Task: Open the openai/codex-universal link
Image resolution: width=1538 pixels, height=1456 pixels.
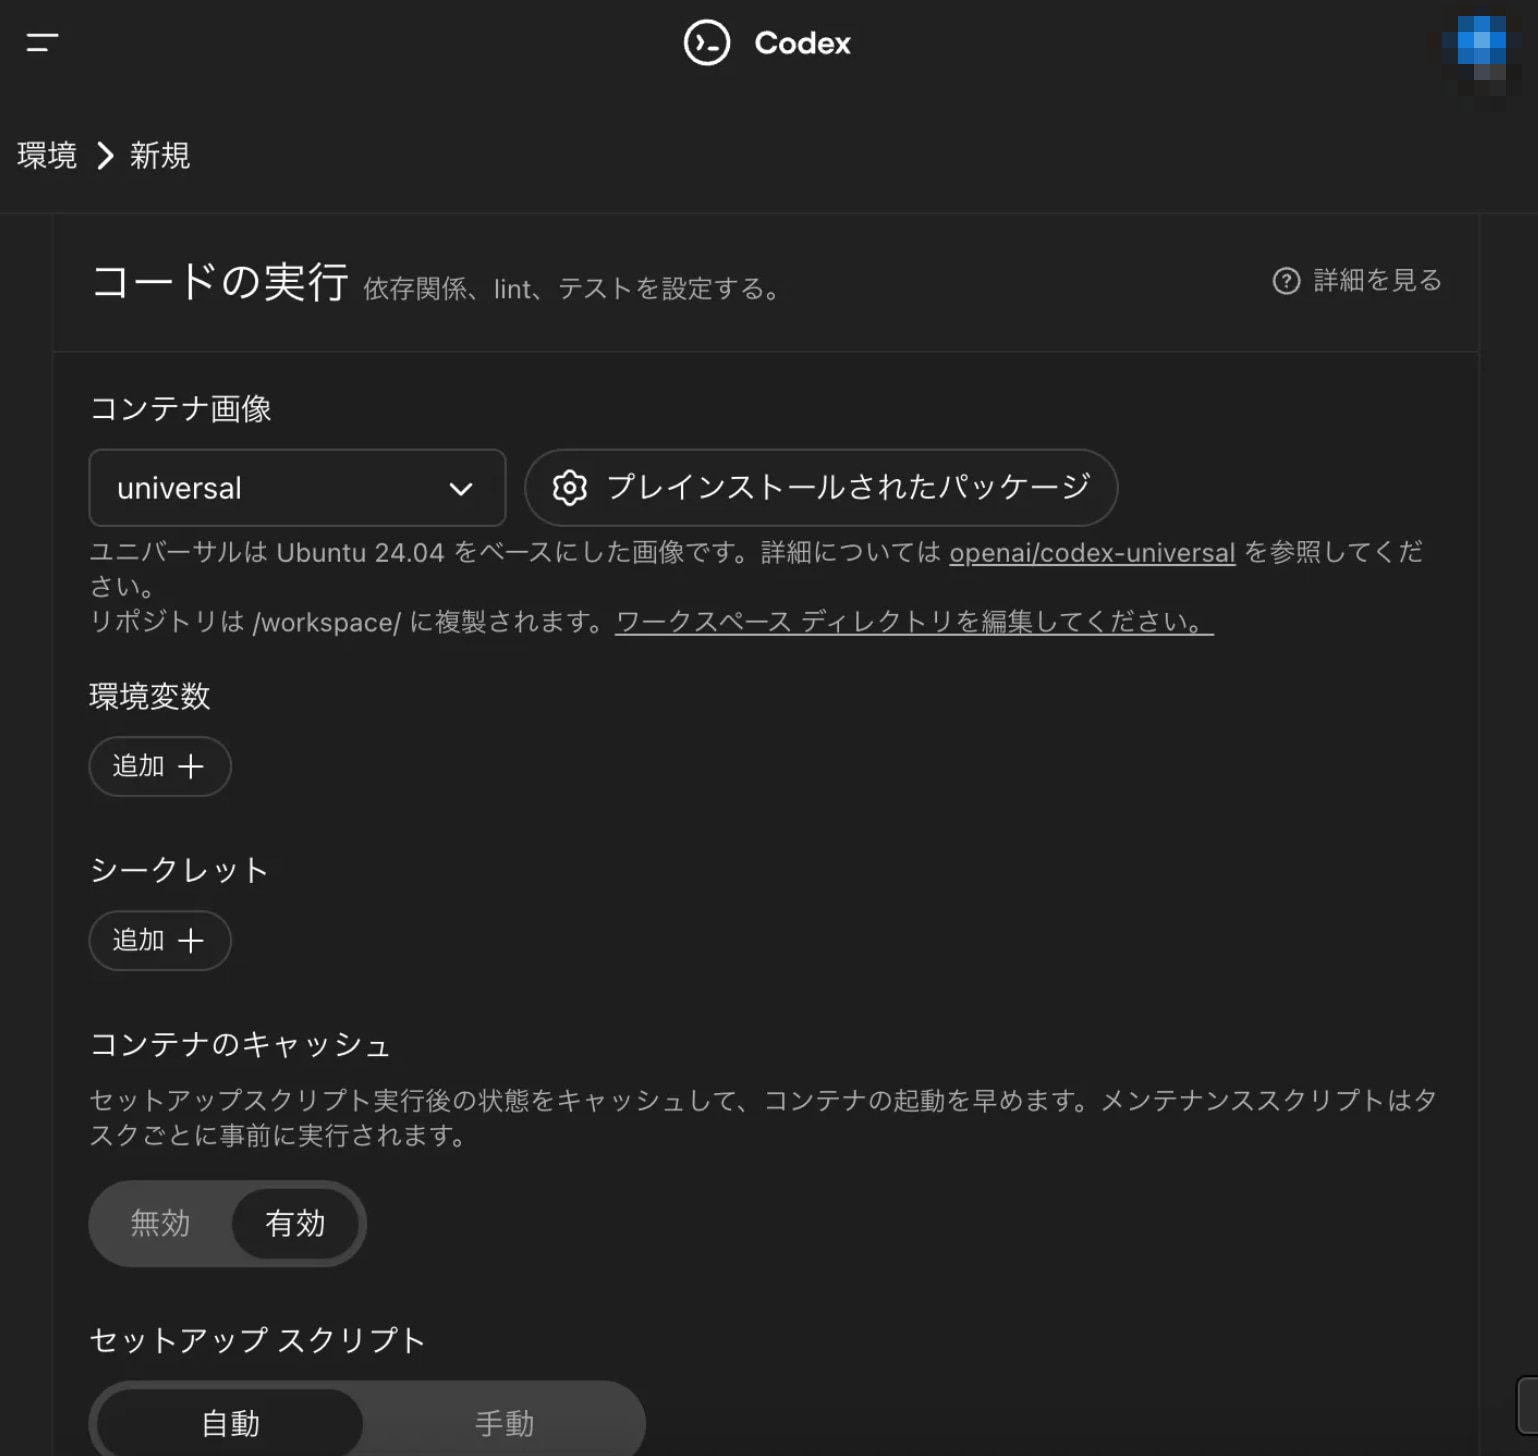Action: (1092, 553)
